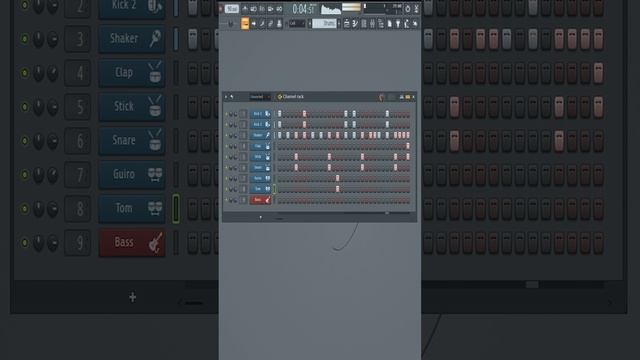Open the Piano roll view icon in the toolbar
Screen dimensions: 640x360
[355, 24]
